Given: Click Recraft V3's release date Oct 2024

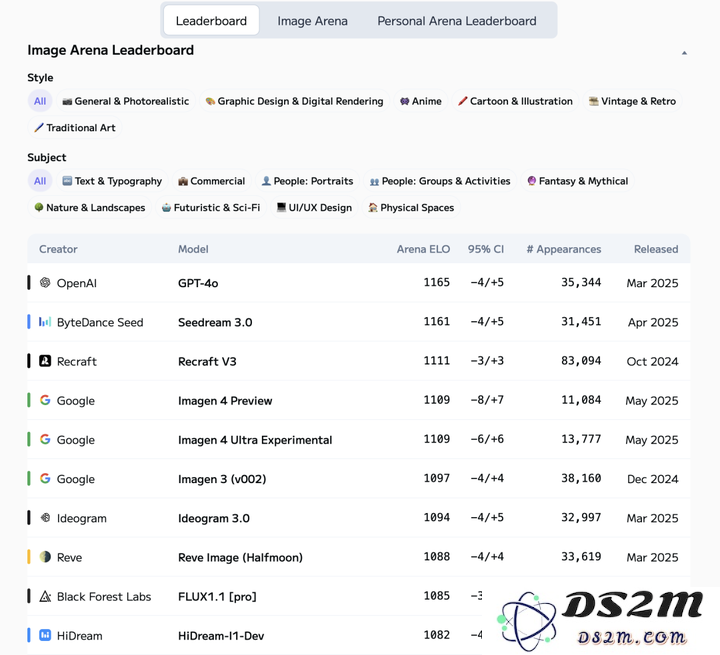Looking at the screenshot, I should (x=652, y=361).
